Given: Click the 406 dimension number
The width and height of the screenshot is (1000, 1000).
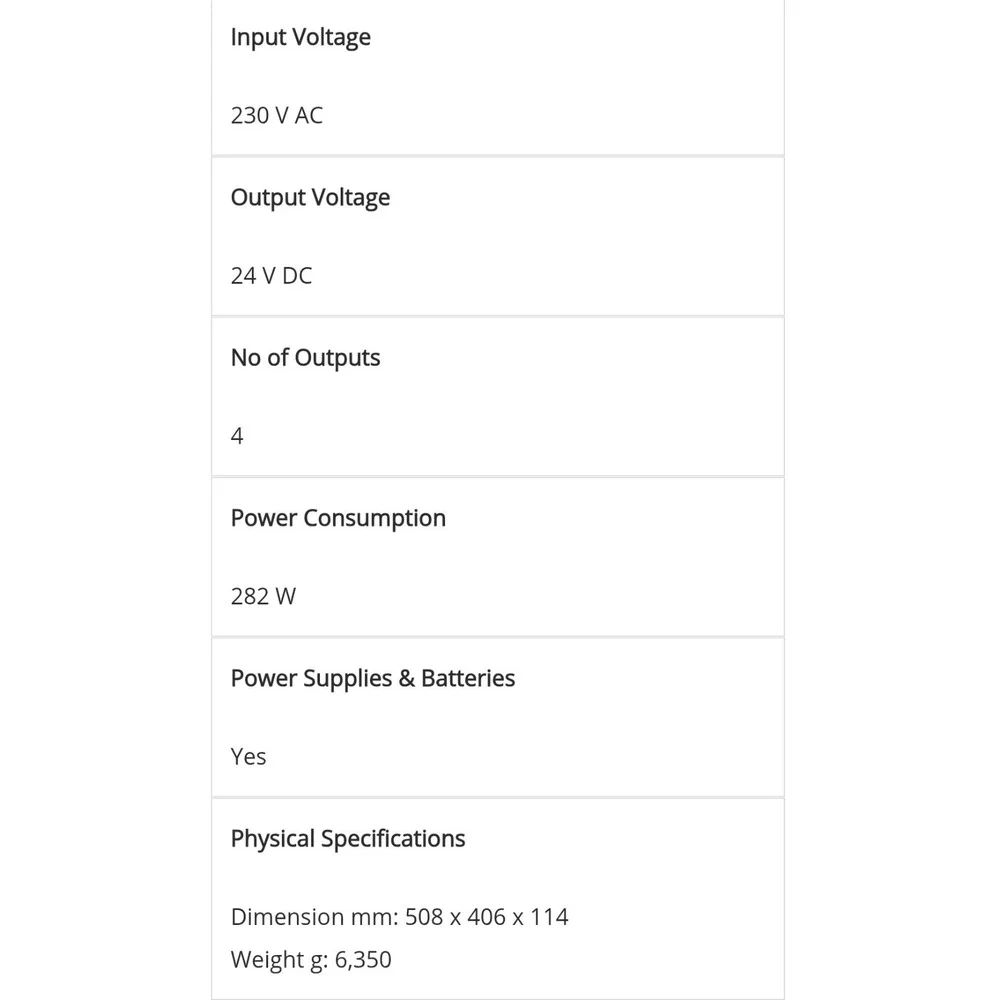Looking at the screenshot, I should pos(486,917).
